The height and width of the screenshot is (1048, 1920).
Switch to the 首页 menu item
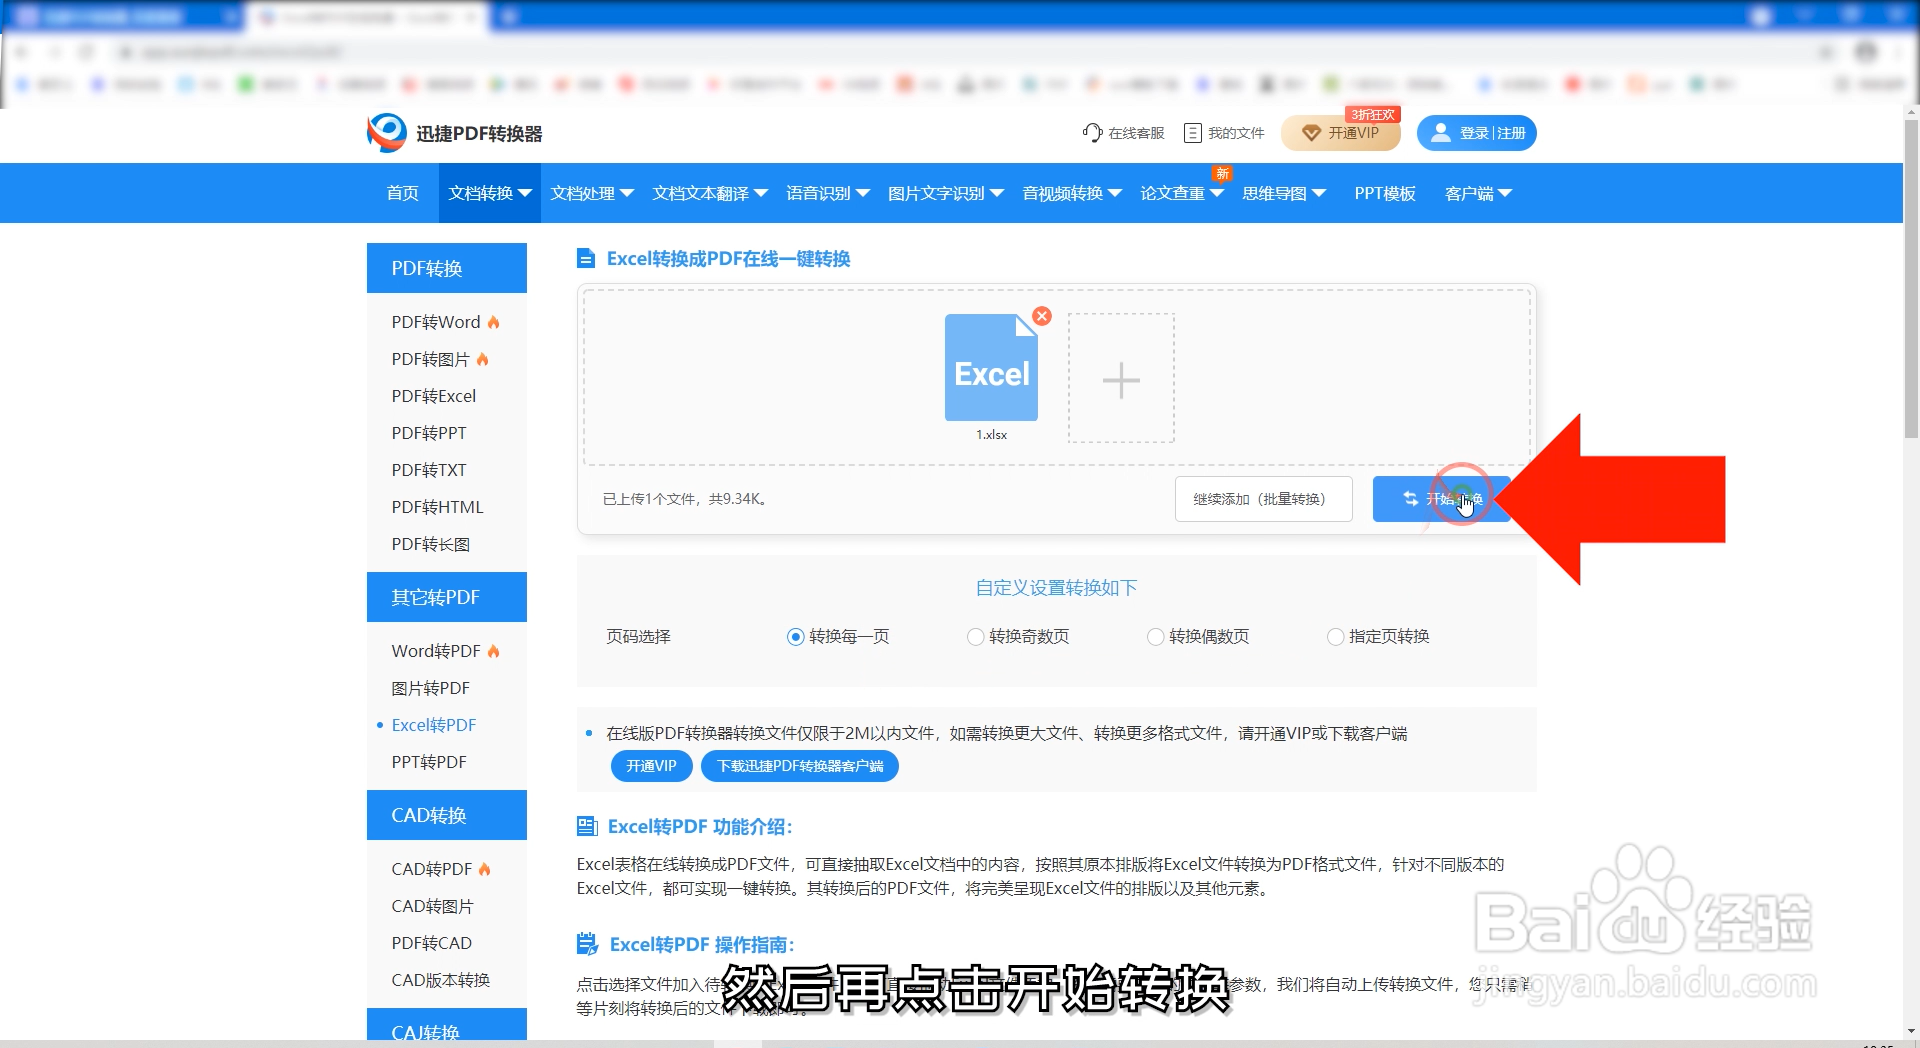[x=402, y=193]
